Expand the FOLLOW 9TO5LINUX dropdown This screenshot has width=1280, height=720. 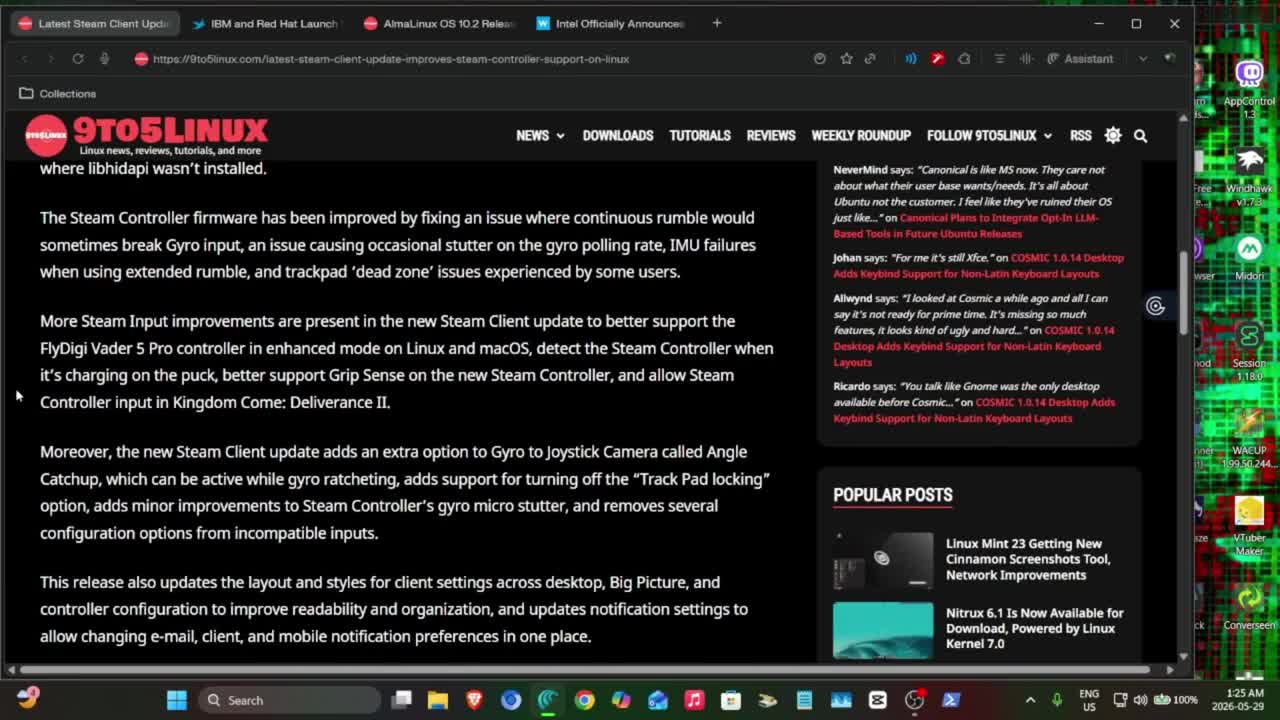coord(989,135)
